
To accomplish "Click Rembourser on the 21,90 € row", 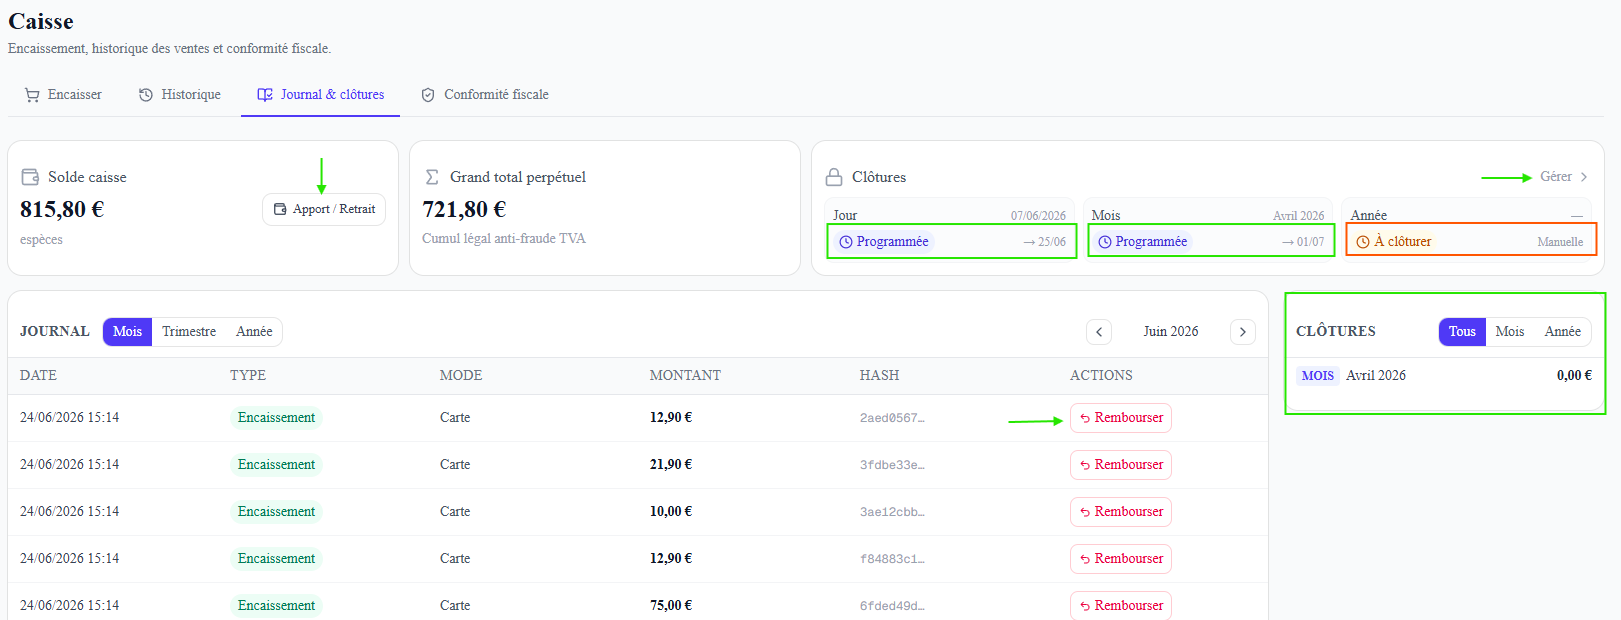I will point(1121,465).
